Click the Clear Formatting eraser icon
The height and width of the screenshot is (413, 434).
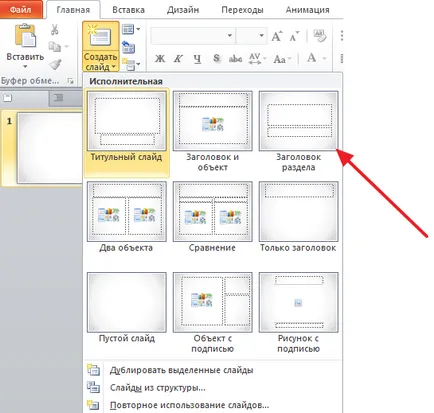pos(320,36)
